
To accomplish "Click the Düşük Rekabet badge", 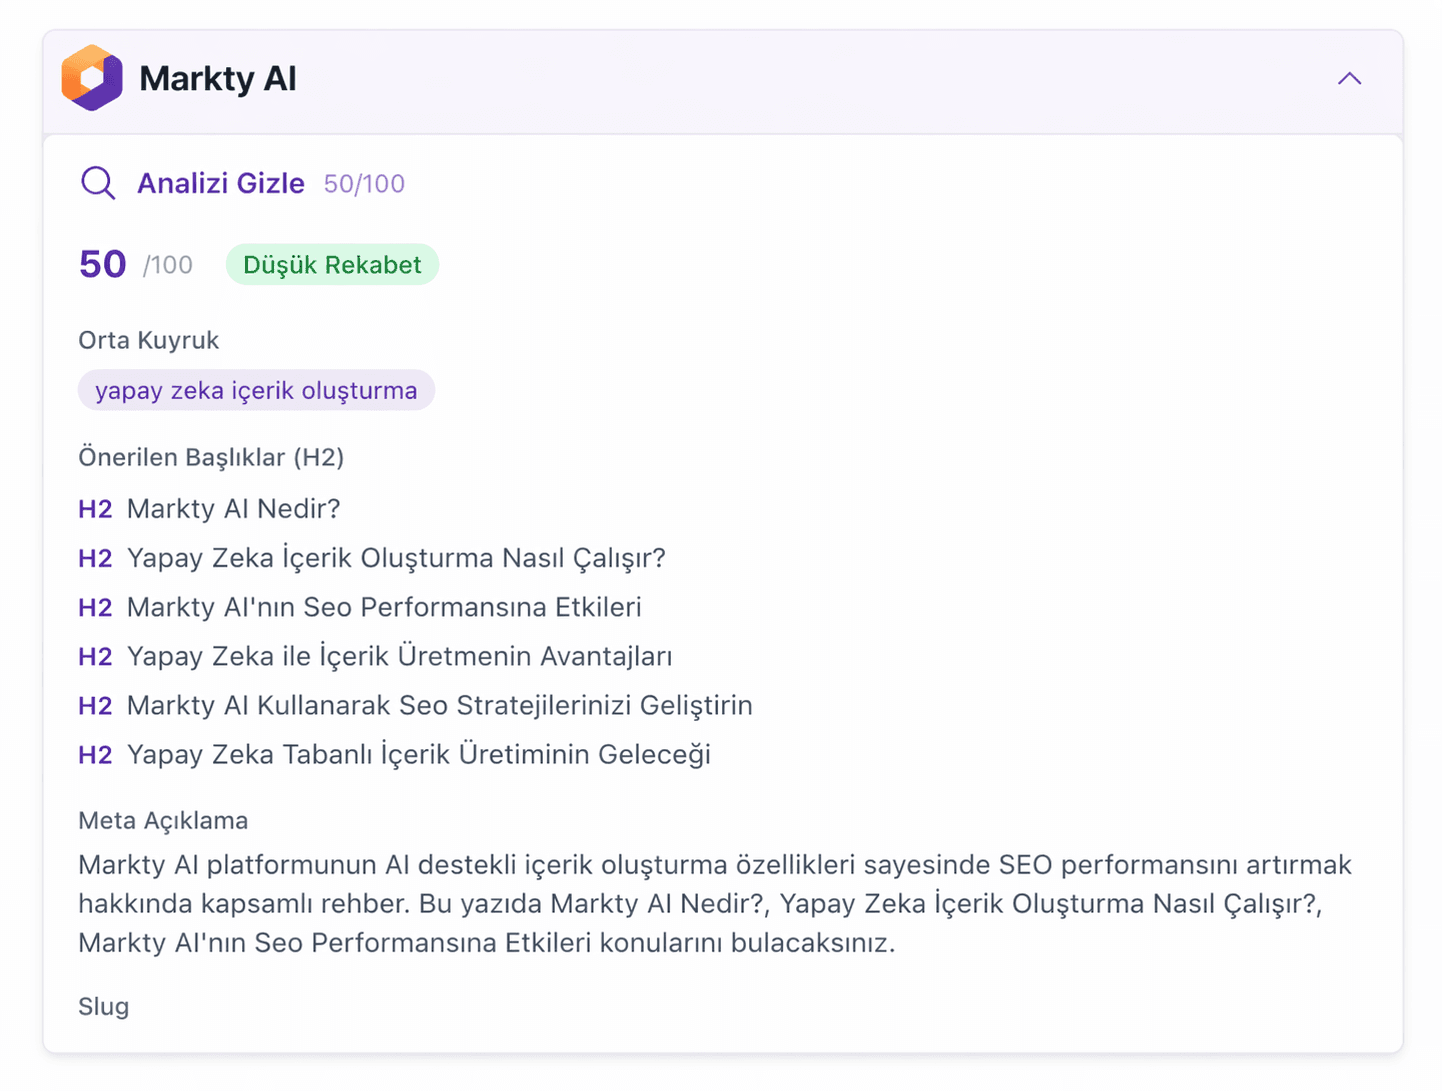I will click(x=332, y=265).
